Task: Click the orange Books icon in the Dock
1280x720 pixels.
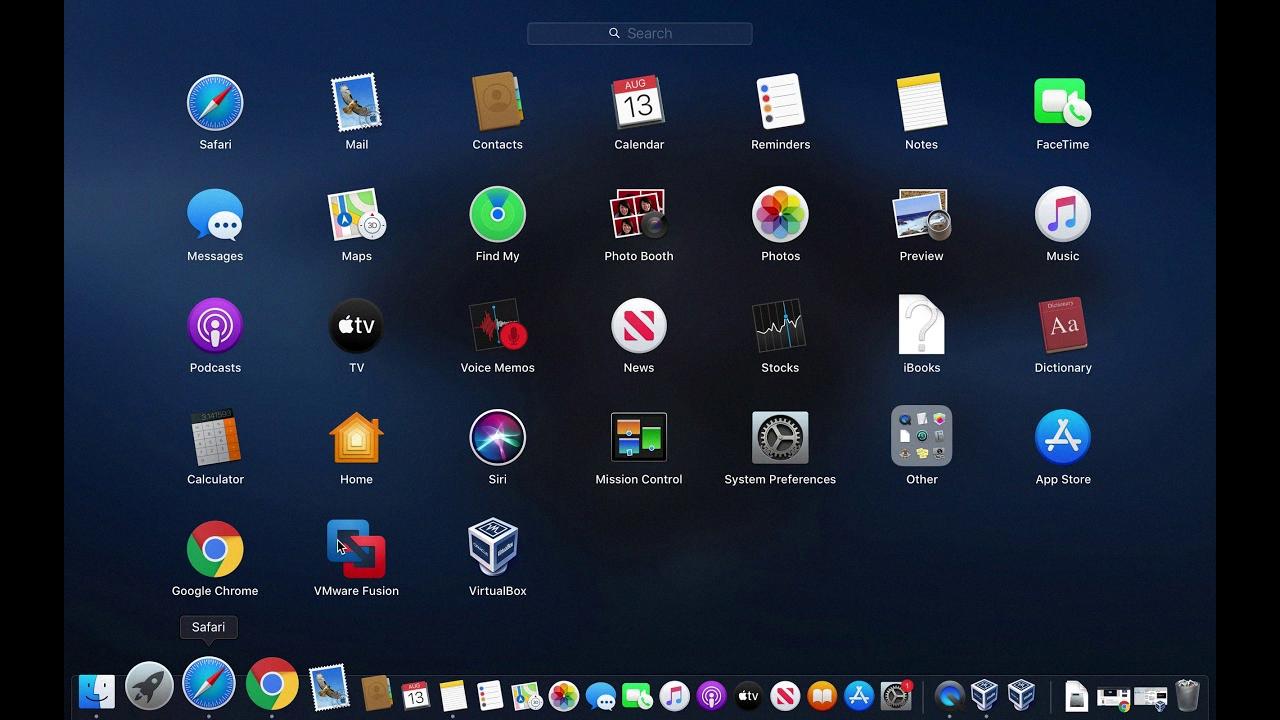Action: point(822,695)
